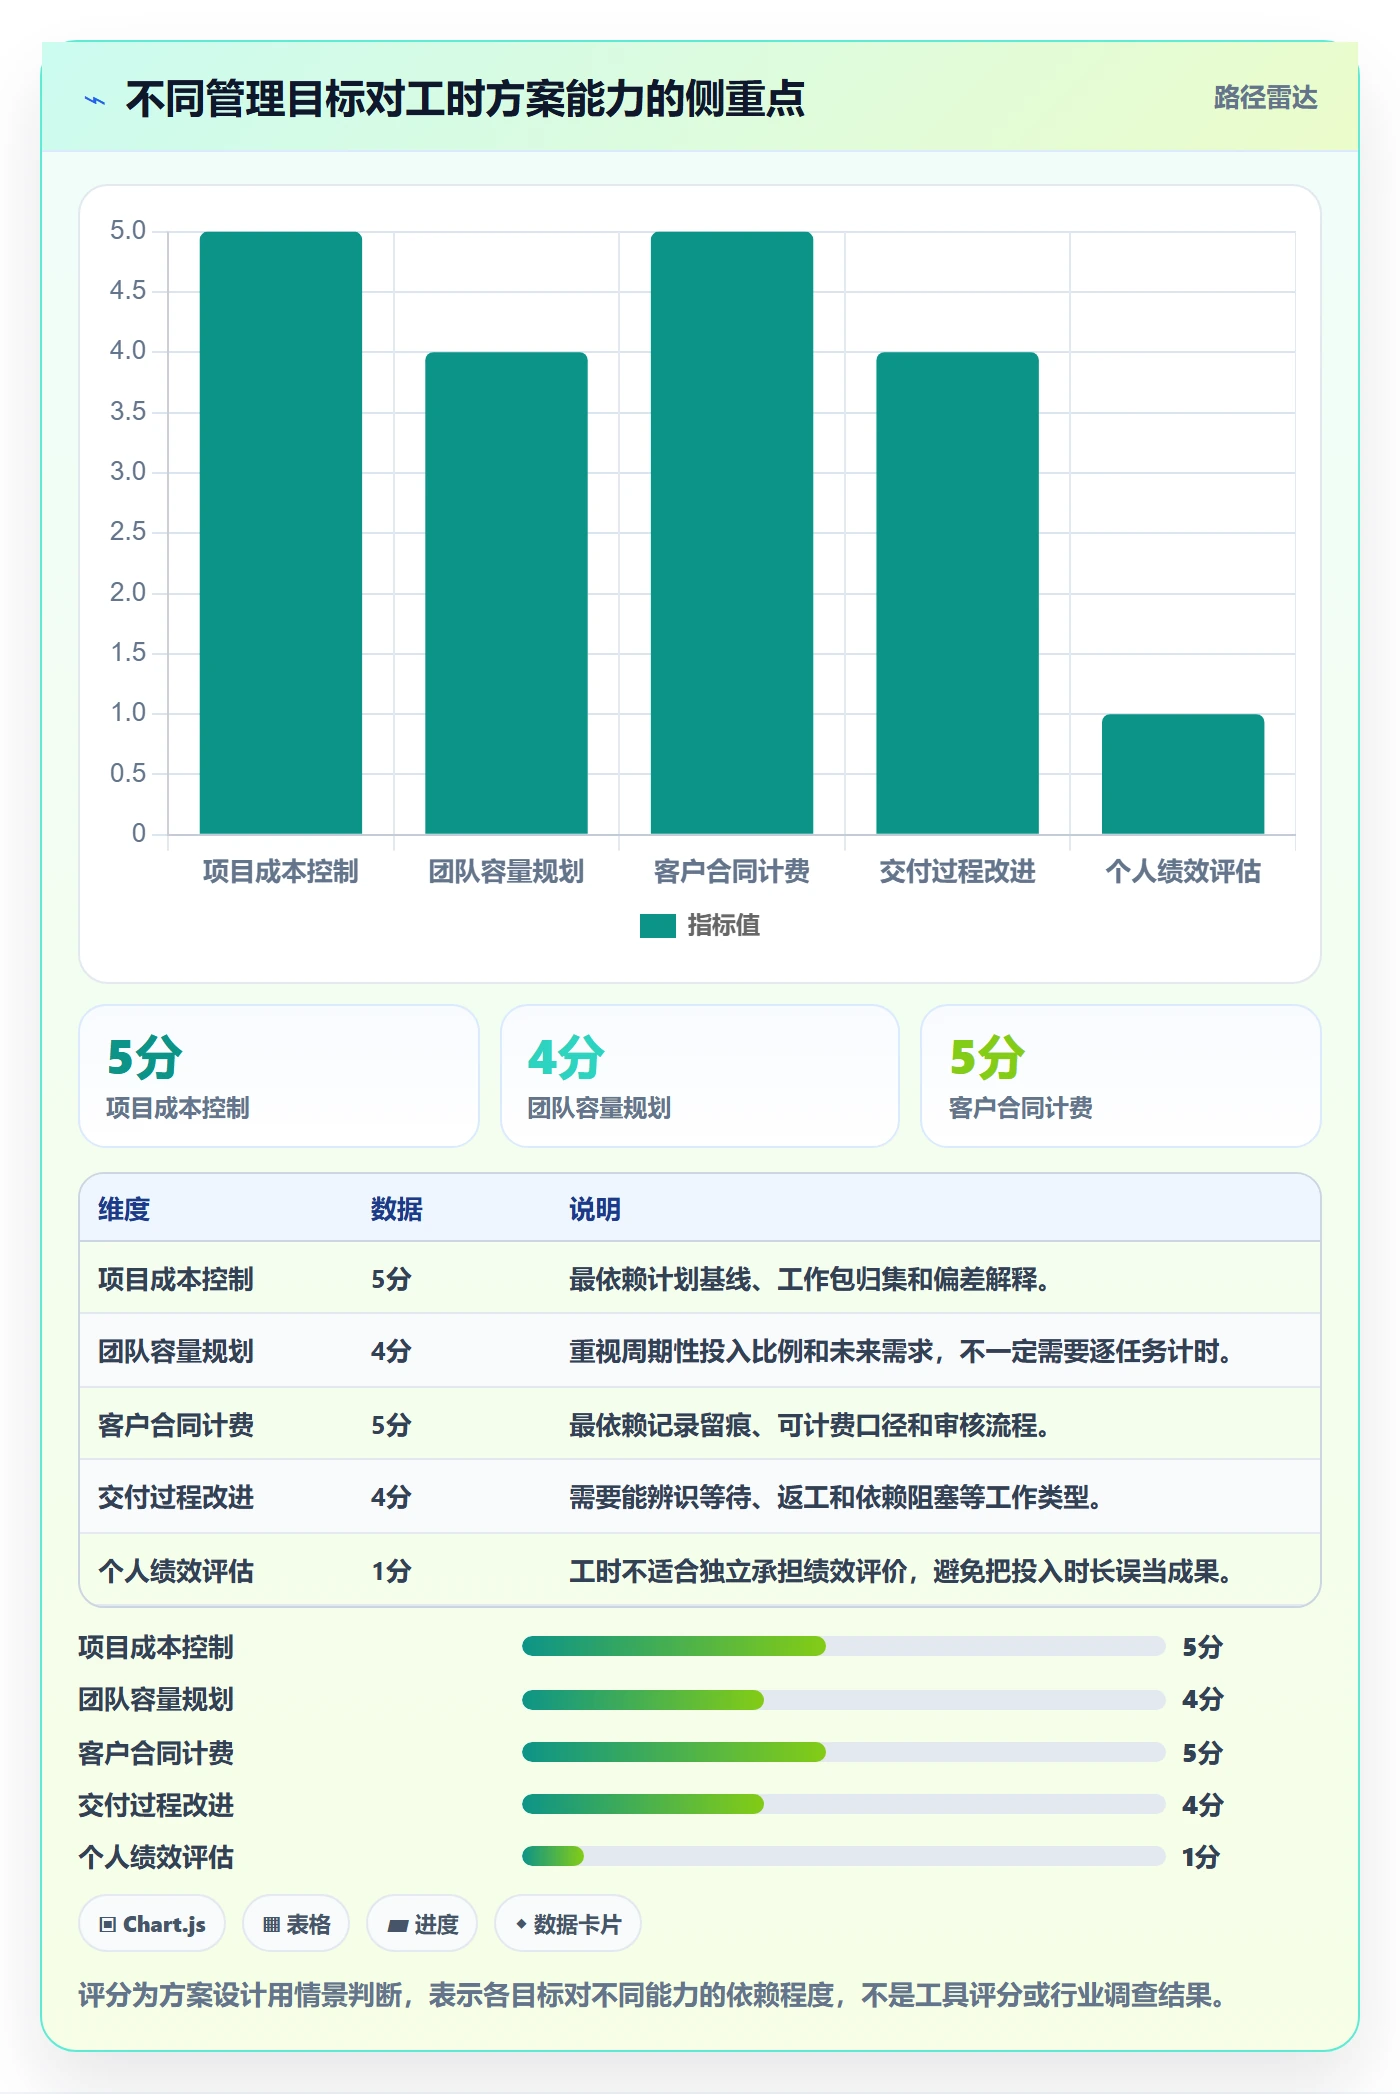Click the 客户合同计费 progress bar
Viewport: 1400px width, 2094px height.
tap(843, 1752)
